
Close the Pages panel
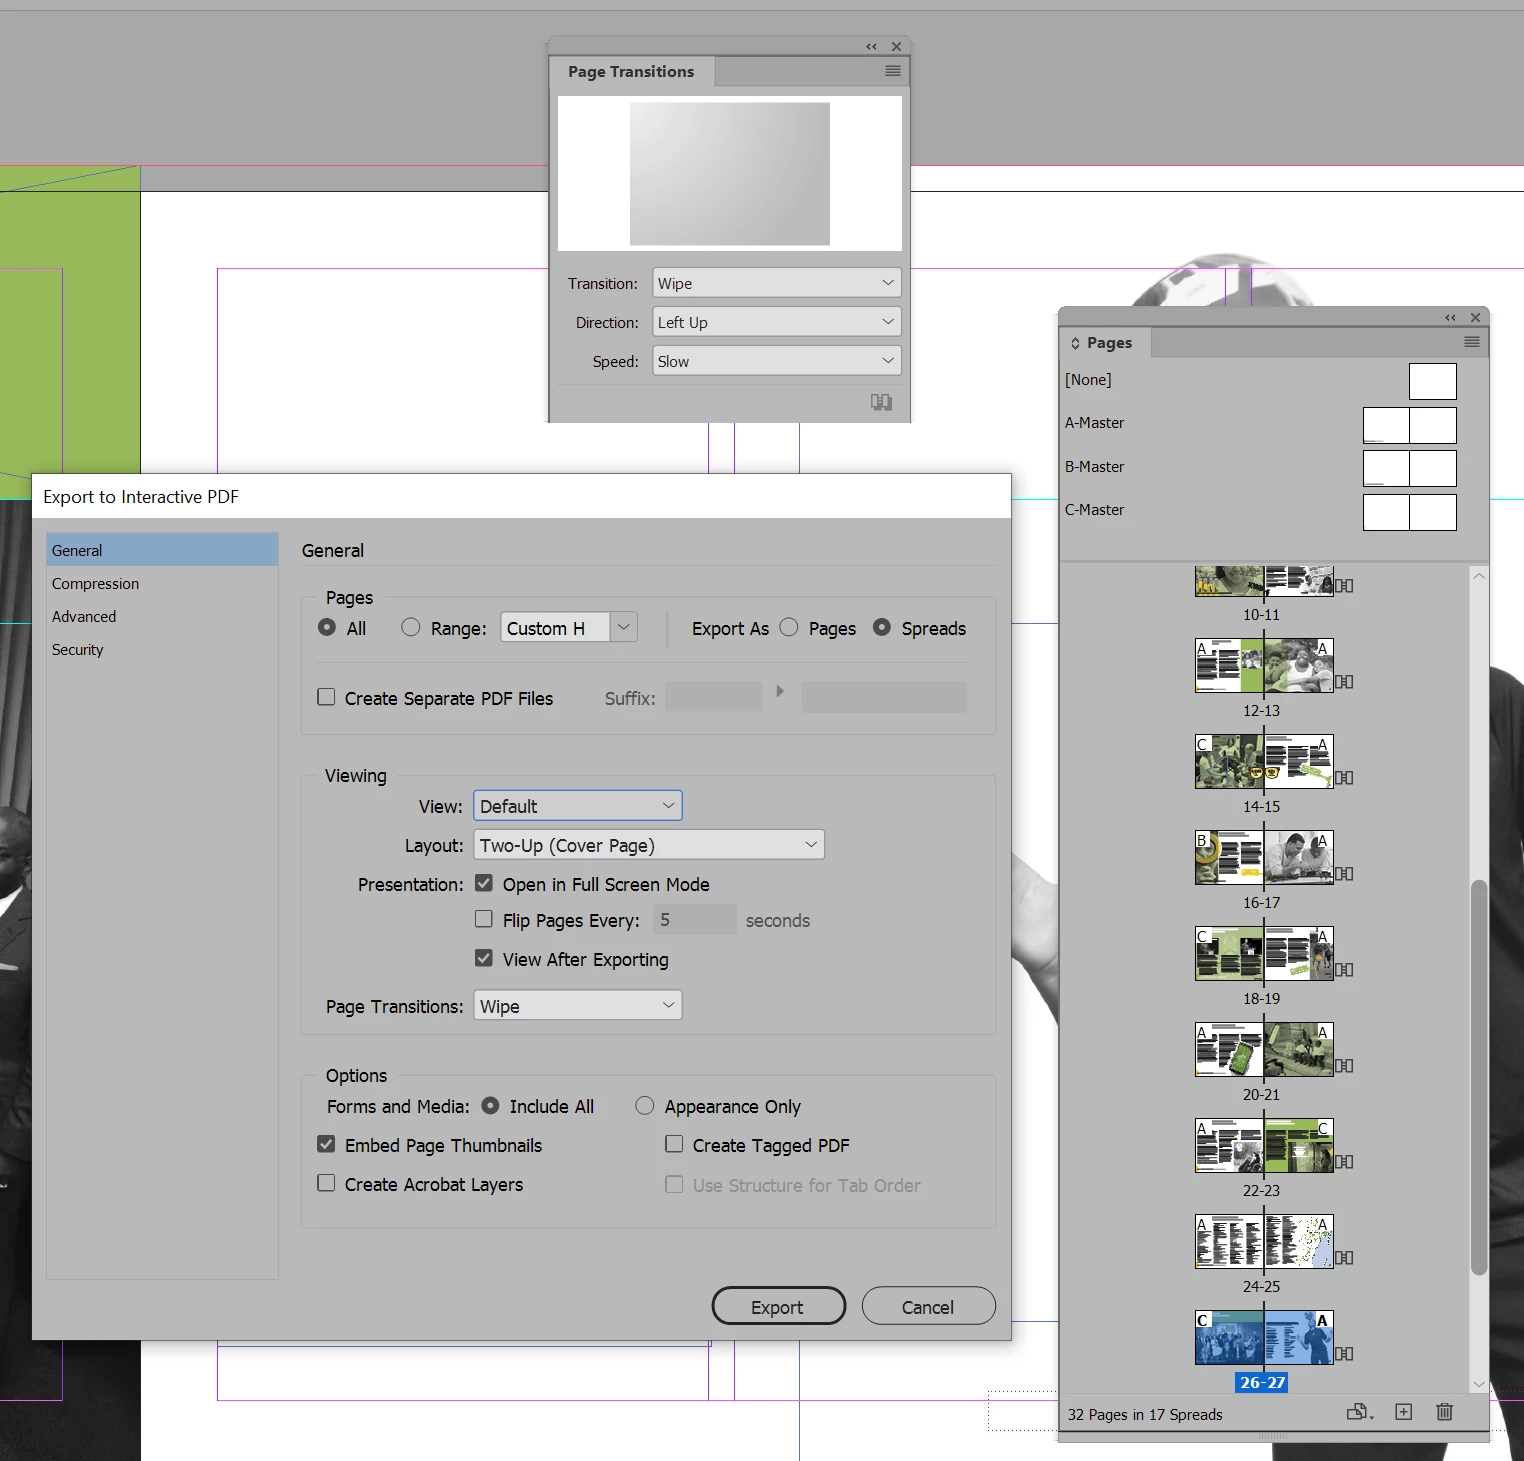[1476, 317]
